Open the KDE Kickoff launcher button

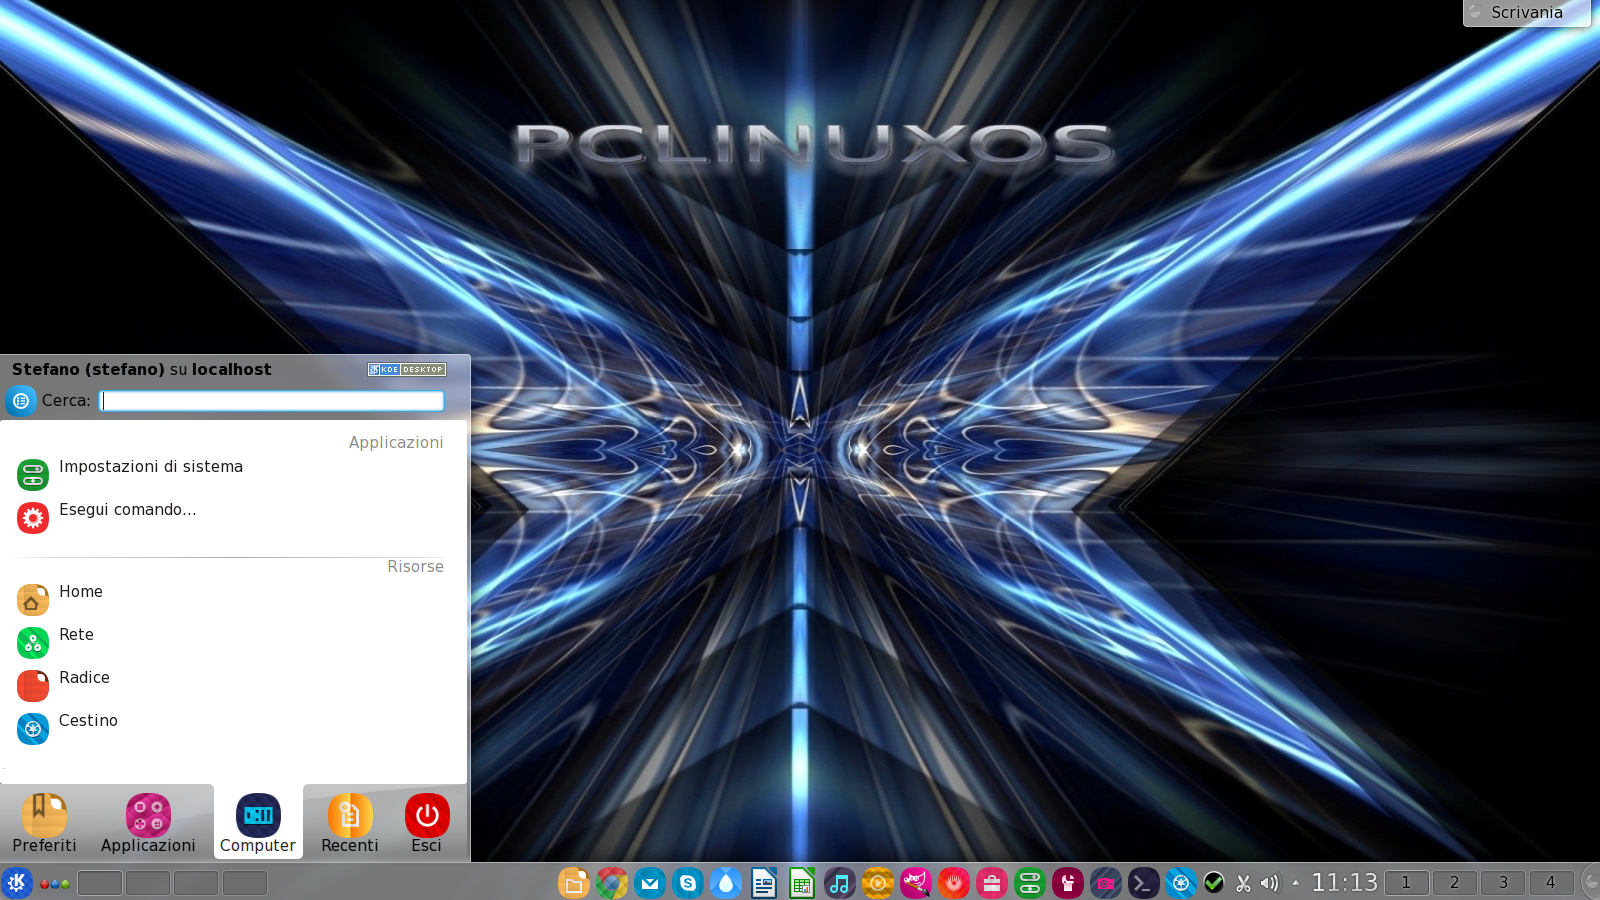17,883
